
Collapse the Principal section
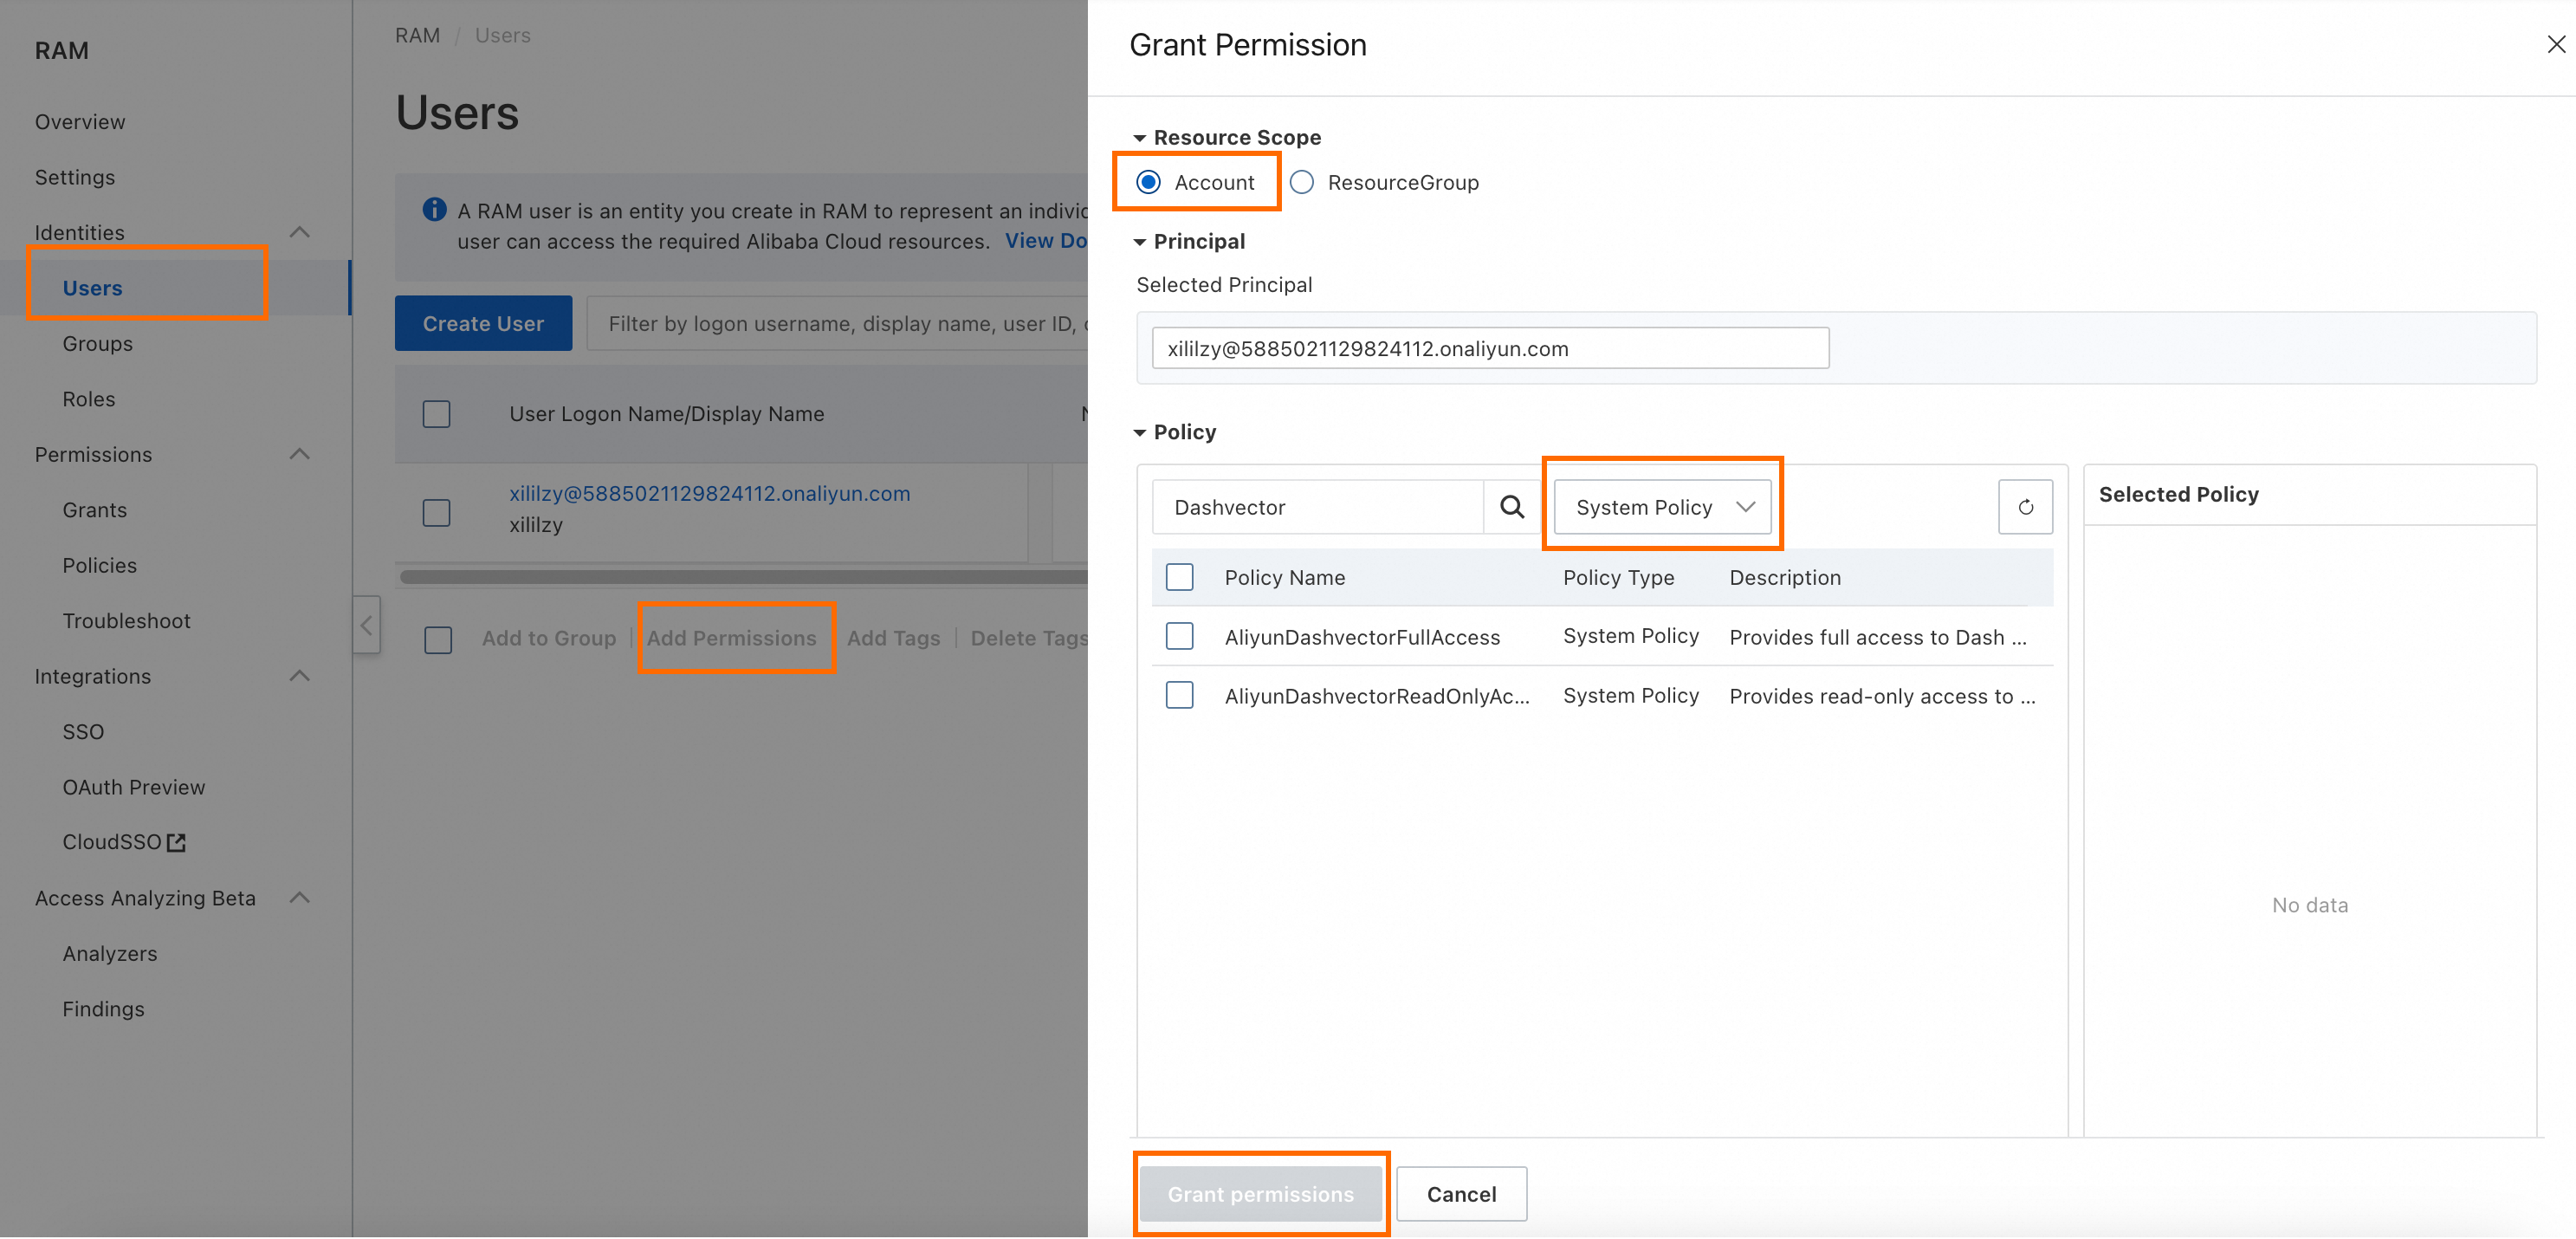point(1139,242)
